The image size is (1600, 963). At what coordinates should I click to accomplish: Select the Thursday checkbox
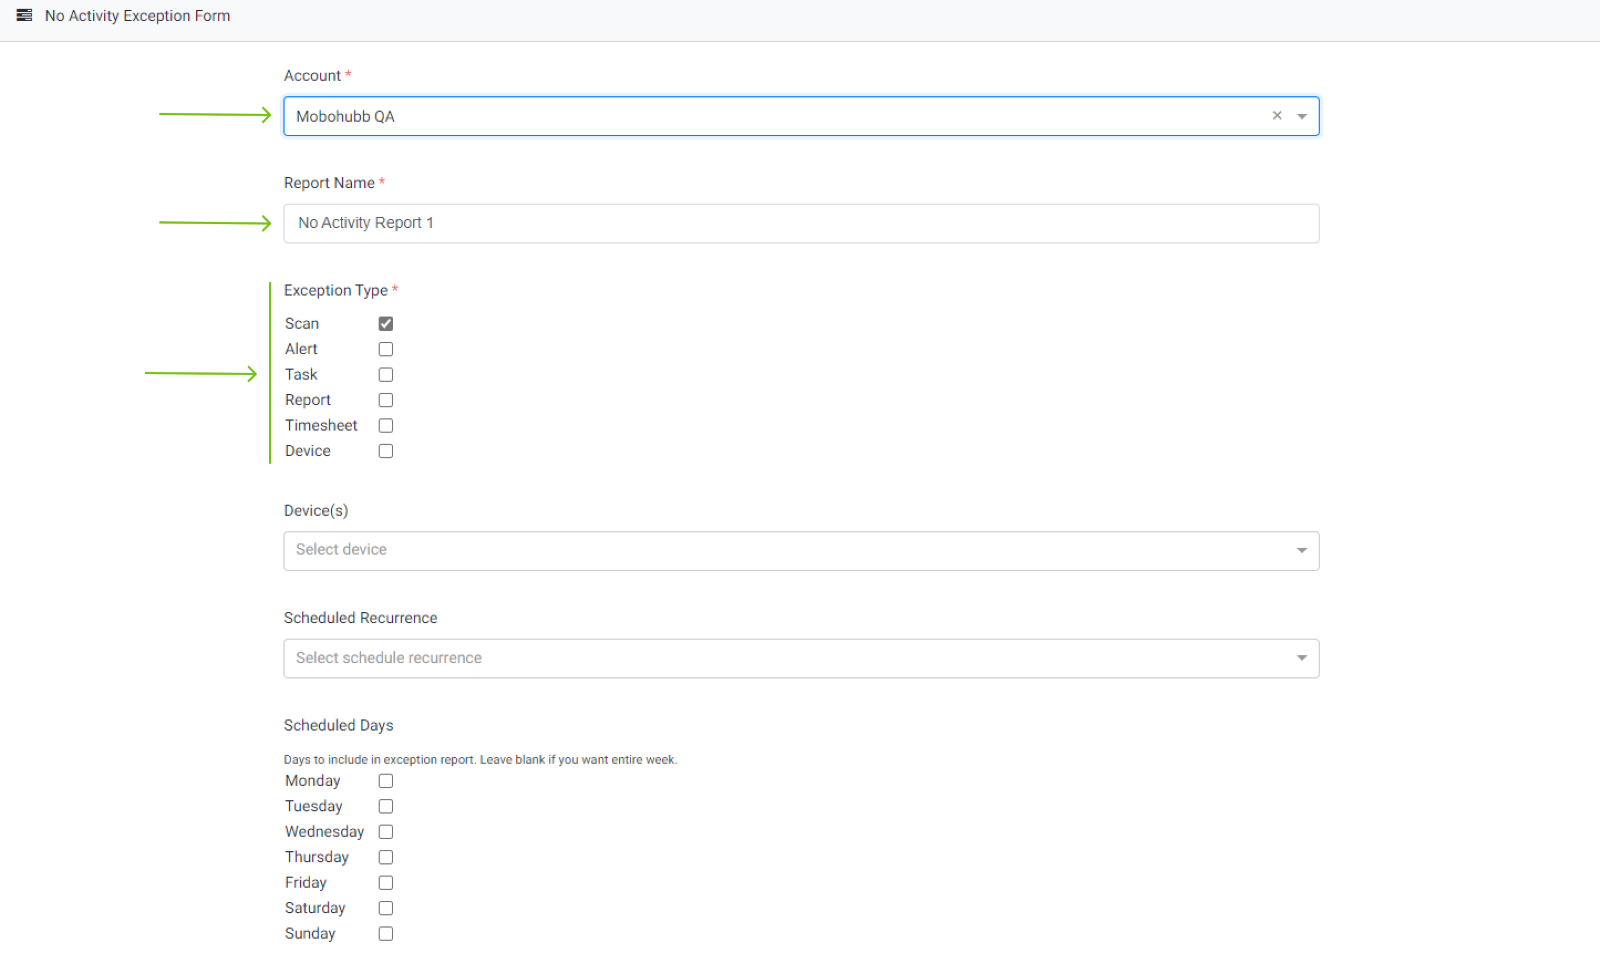point(386,858)
